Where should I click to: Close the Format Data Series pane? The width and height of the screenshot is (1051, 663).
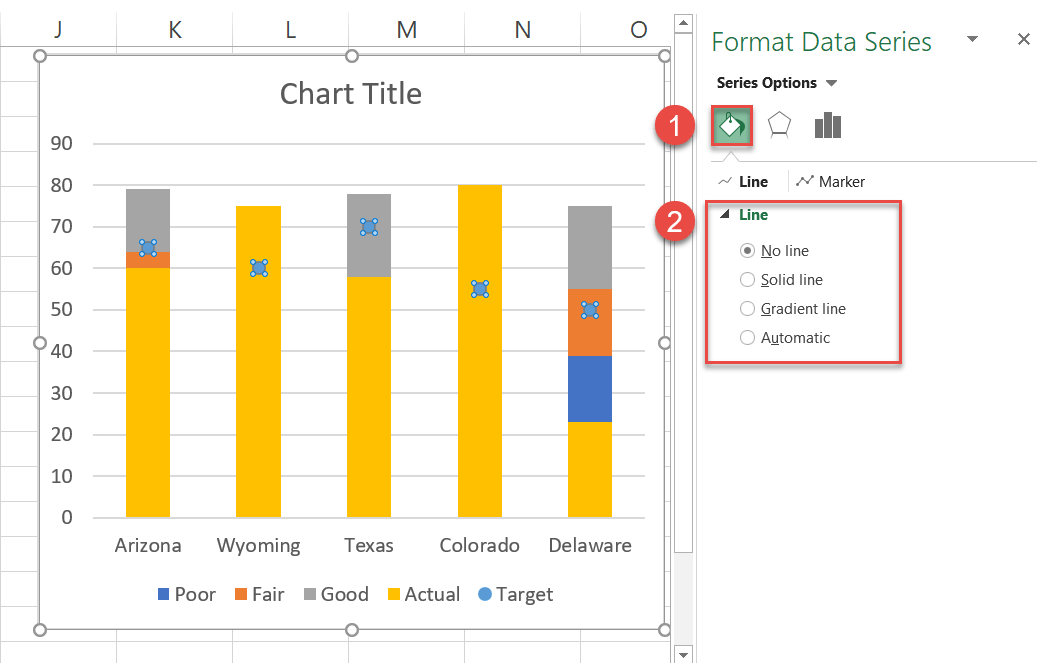(x=1023, y=39)
